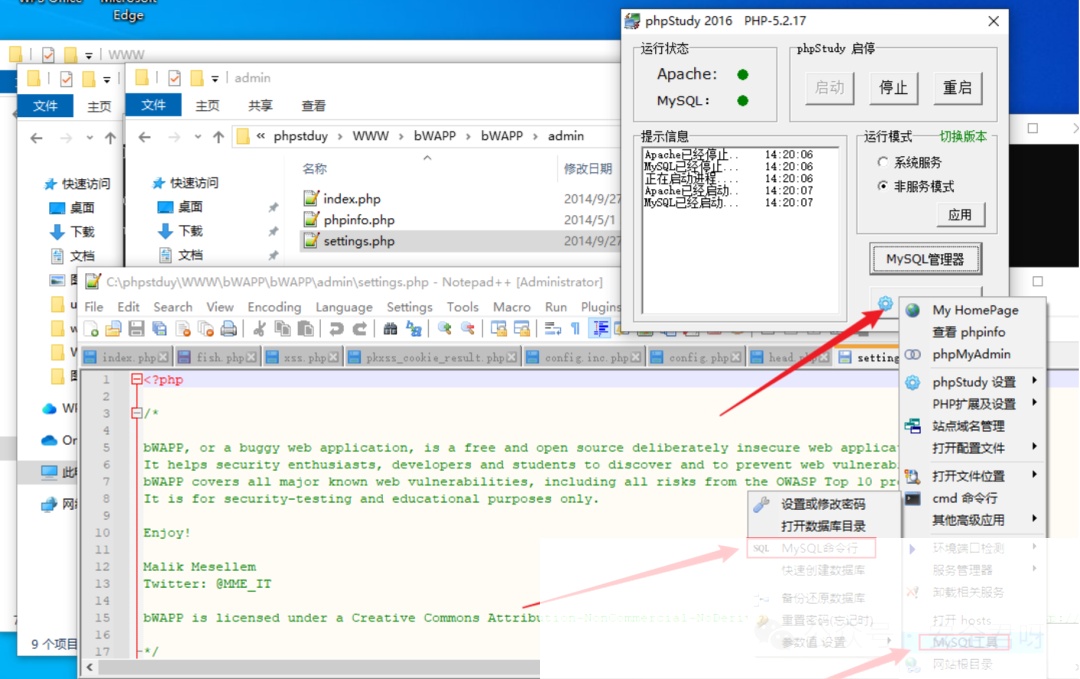Click WWW breadcrumb in admin address bar

[371, 136]
